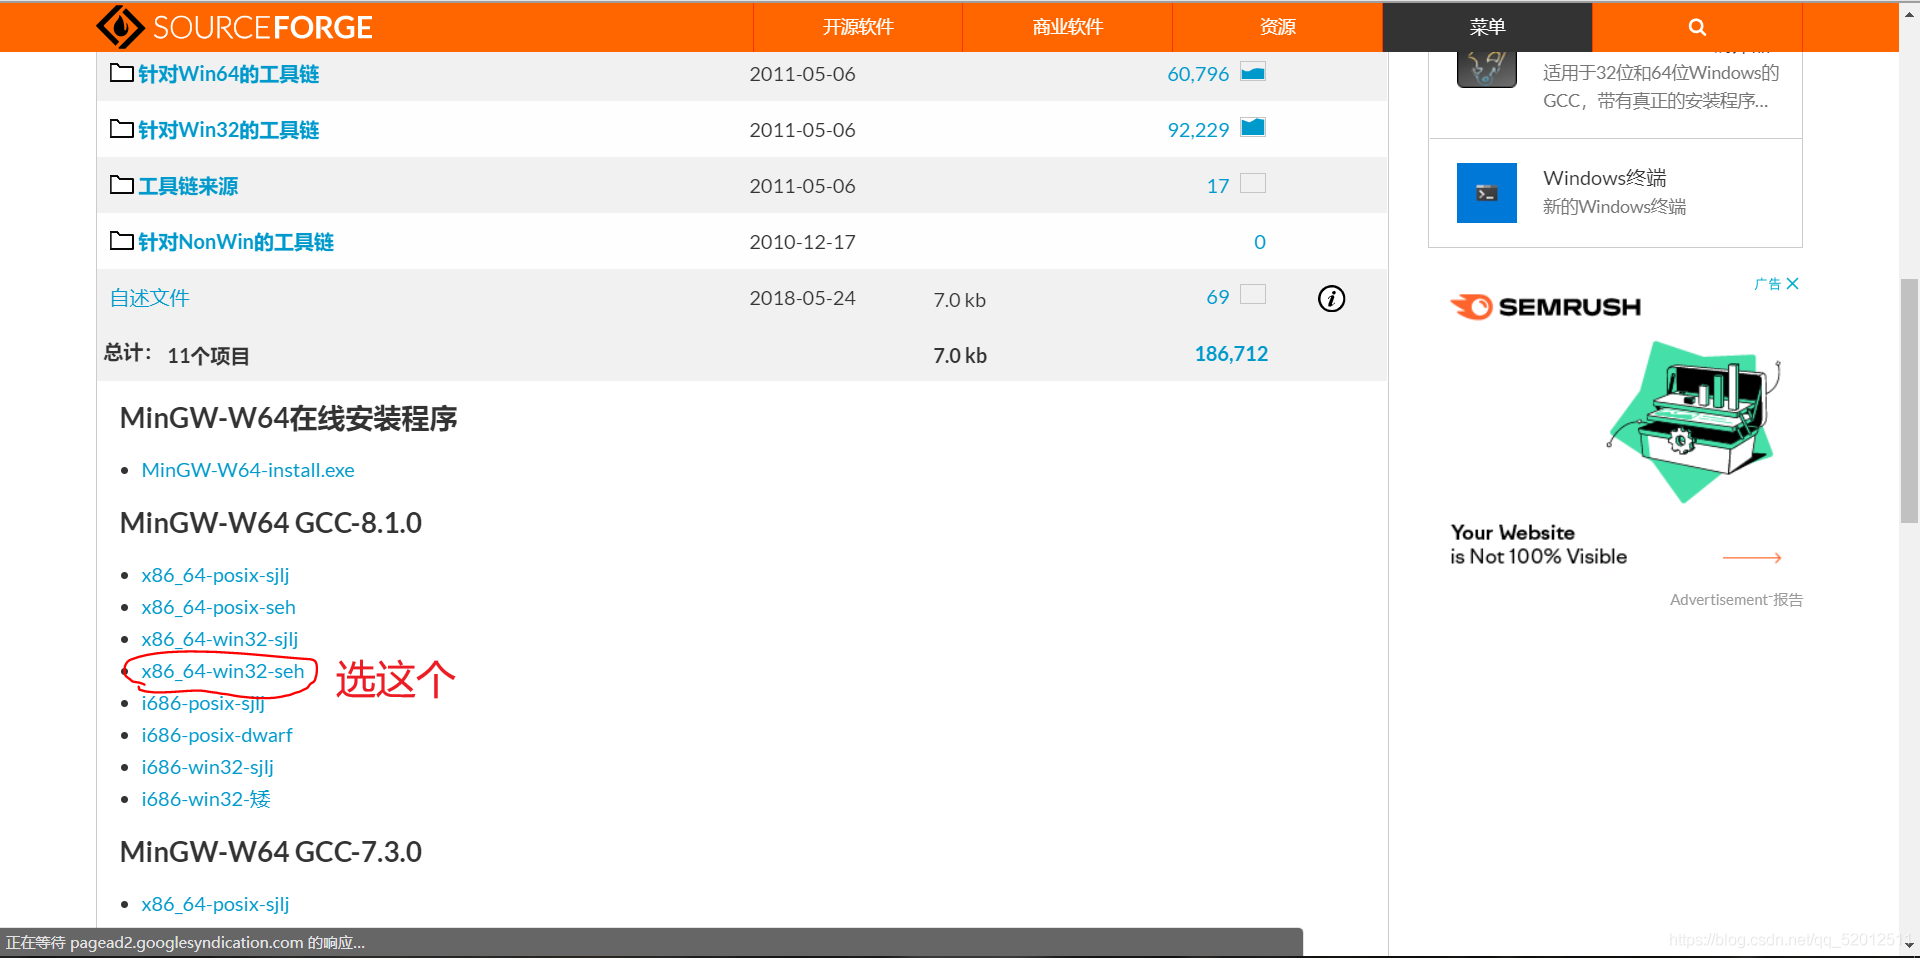Screen dimensions: 1920x958
Task: Click folder icon for 针对Win64的工具链
Action: pyautogui.click(x=122, y=73)
